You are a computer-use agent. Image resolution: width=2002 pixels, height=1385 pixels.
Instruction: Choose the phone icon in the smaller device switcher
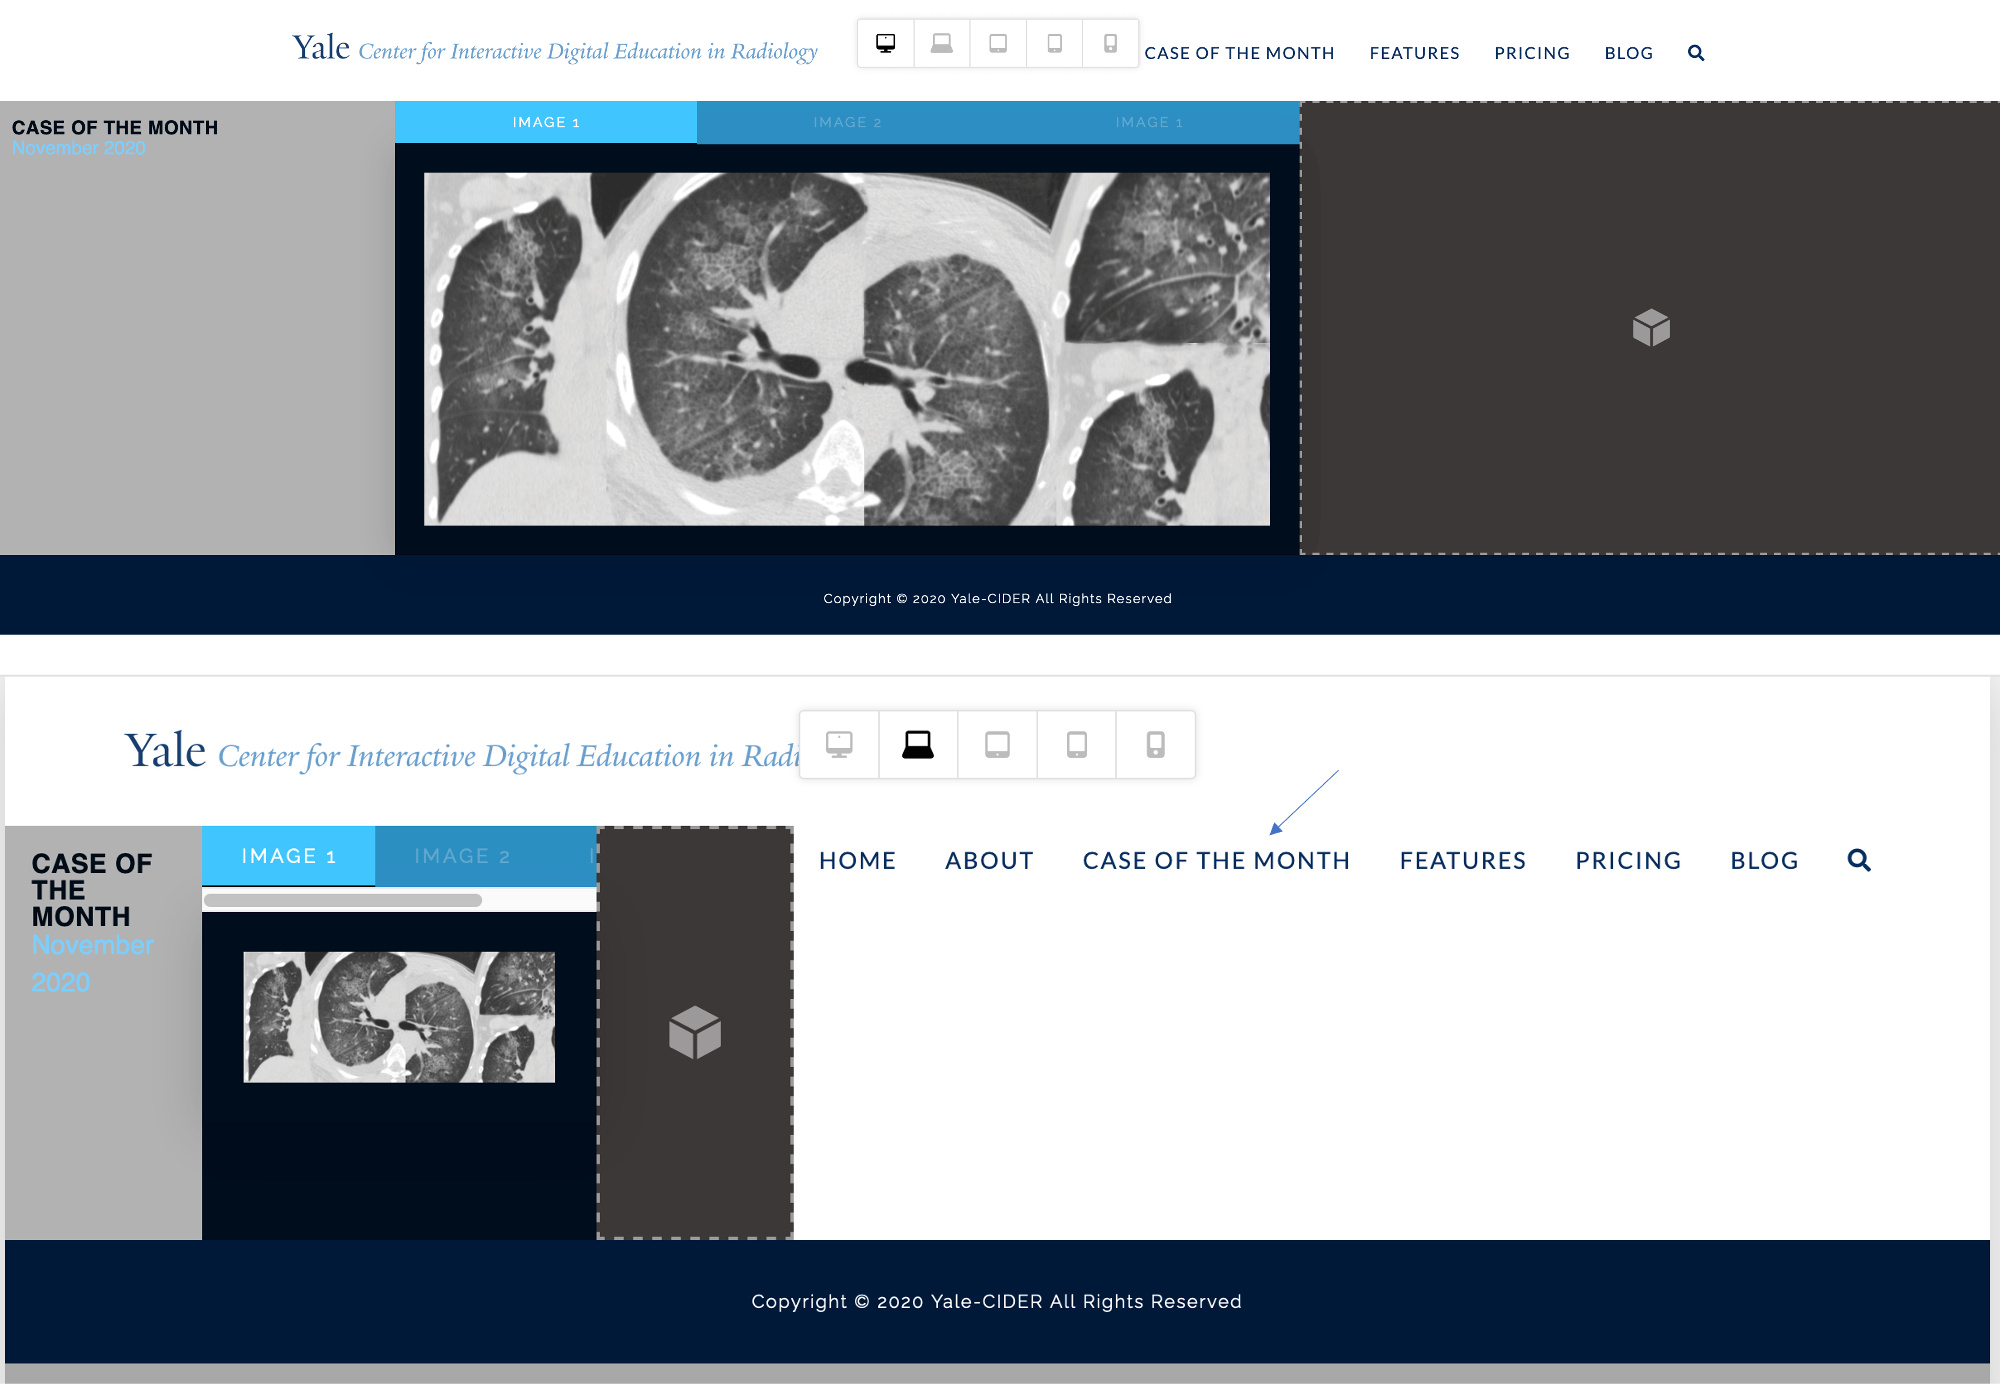click(1110, 43)
